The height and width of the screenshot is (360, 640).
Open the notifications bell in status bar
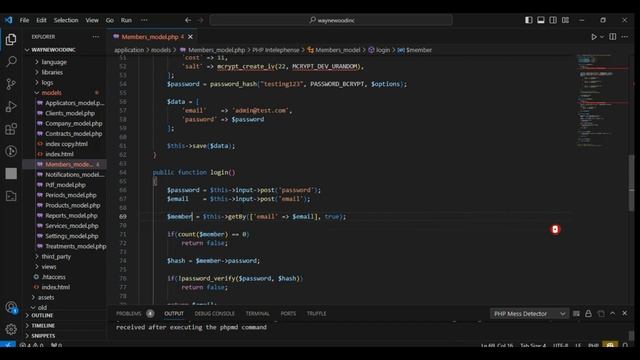[x=625, y=345]
